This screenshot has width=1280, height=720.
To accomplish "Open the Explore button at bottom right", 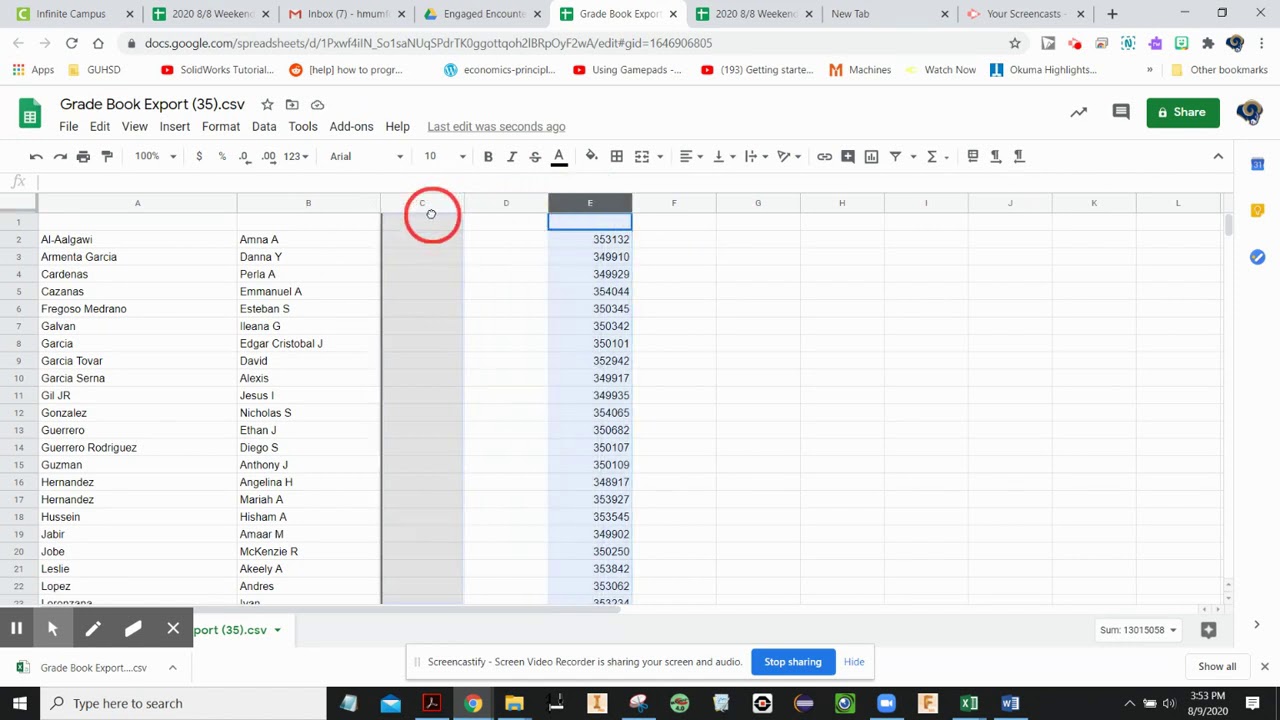I will (1208, 630).
